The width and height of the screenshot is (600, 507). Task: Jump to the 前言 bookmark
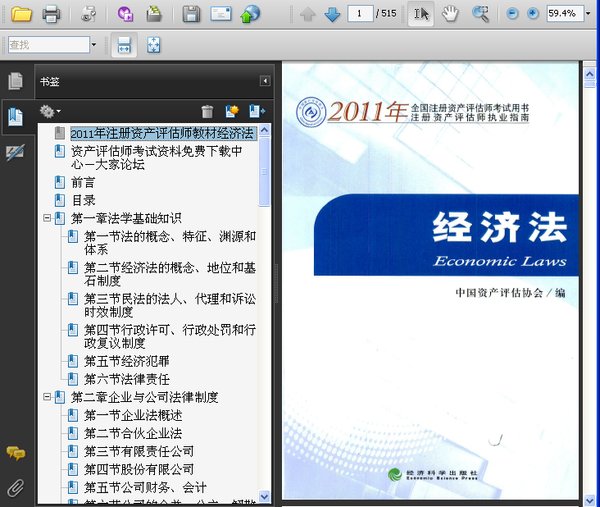point(83,182)
